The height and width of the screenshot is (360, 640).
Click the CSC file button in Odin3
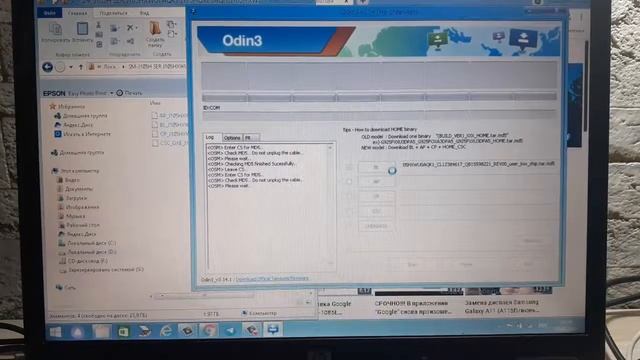click(x=376, y=211)
